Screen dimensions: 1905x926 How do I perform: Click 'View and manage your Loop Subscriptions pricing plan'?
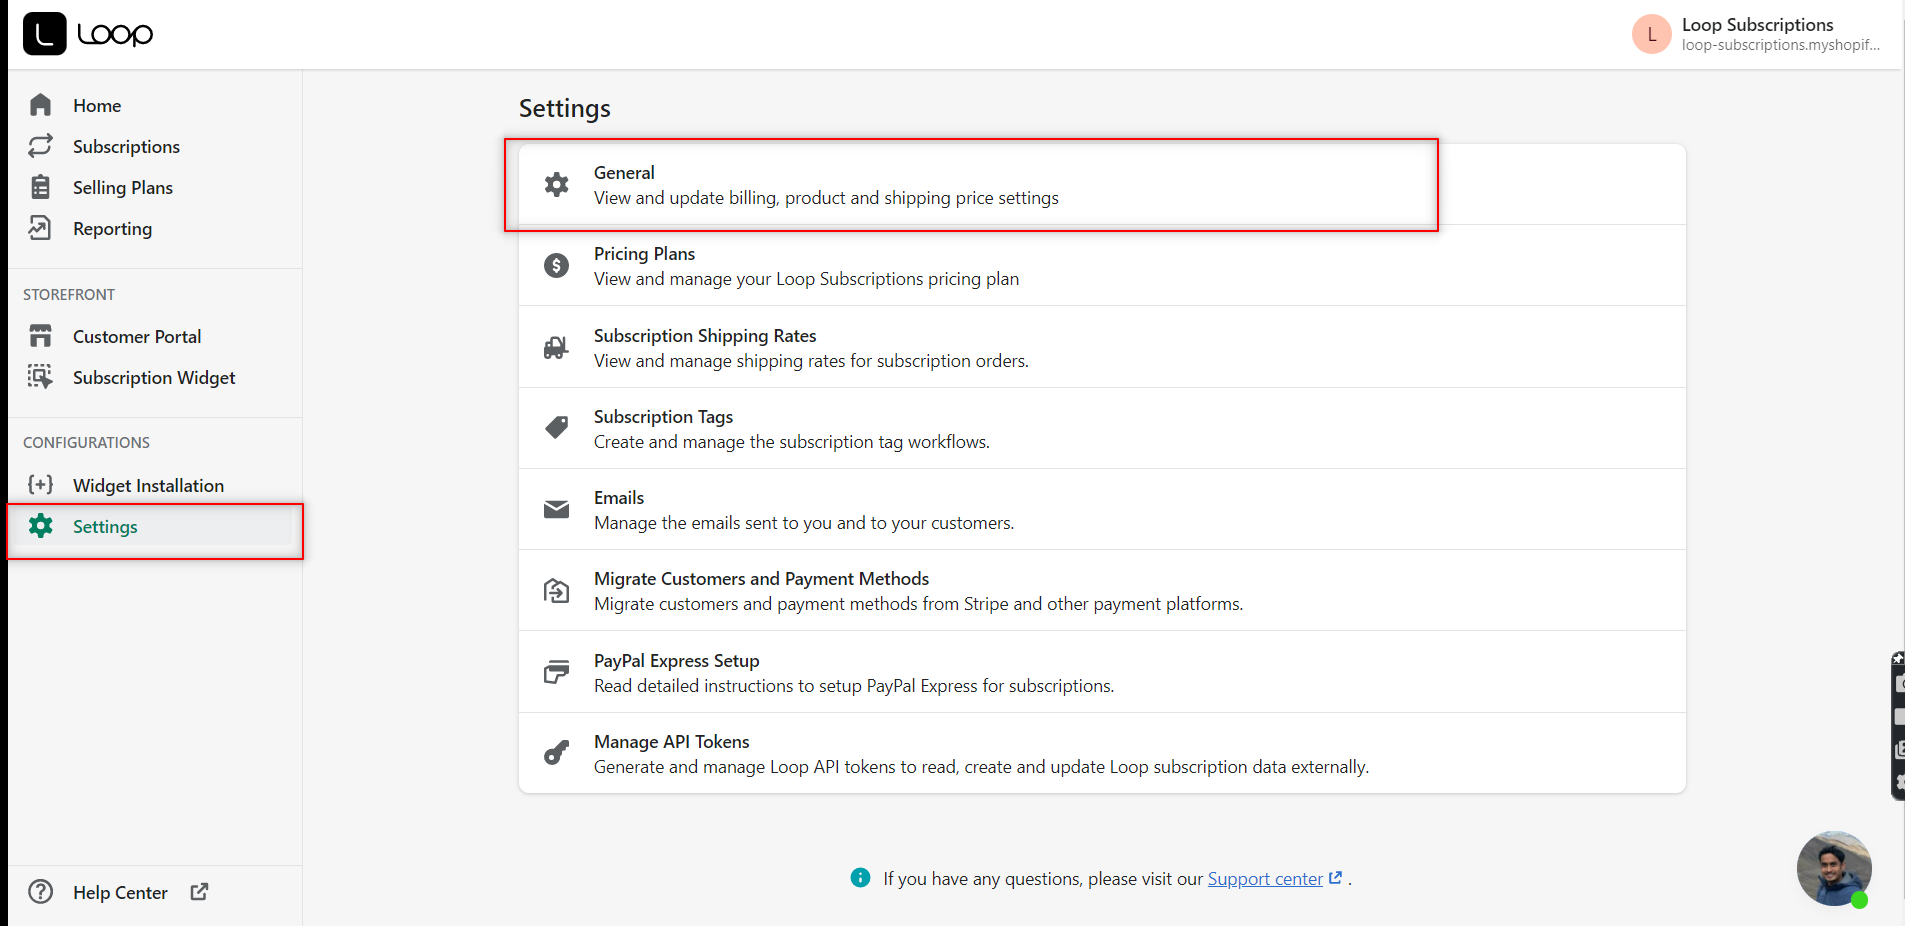(x=806, y=279)
